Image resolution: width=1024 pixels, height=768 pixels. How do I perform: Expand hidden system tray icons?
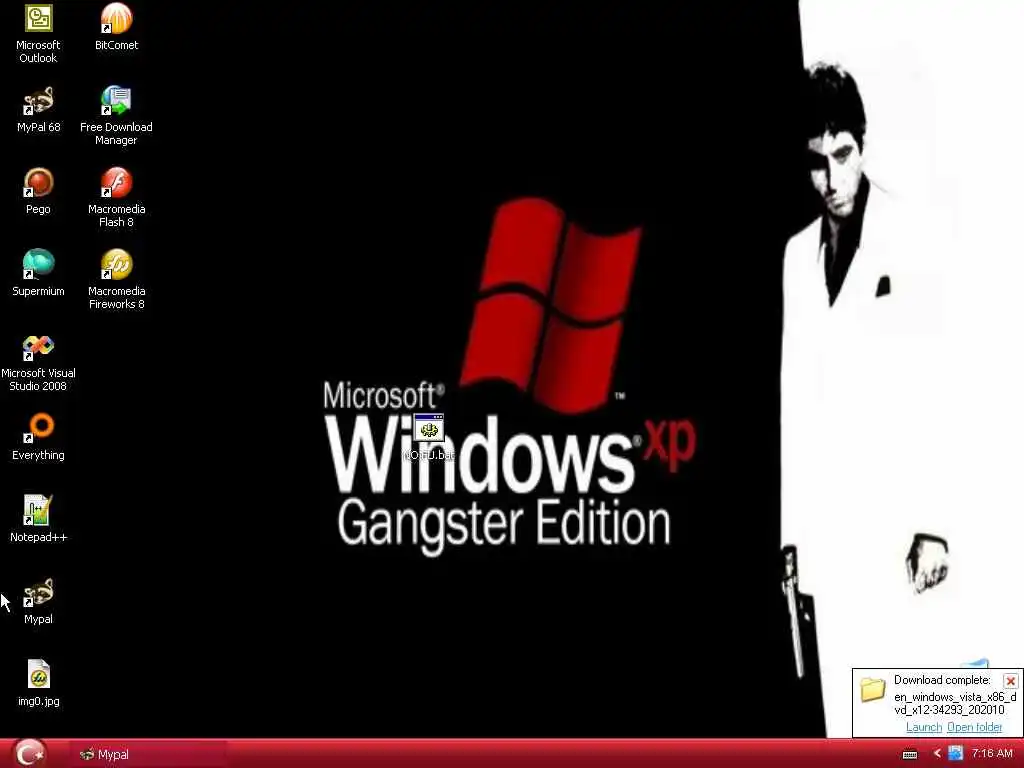click(936, 754)
